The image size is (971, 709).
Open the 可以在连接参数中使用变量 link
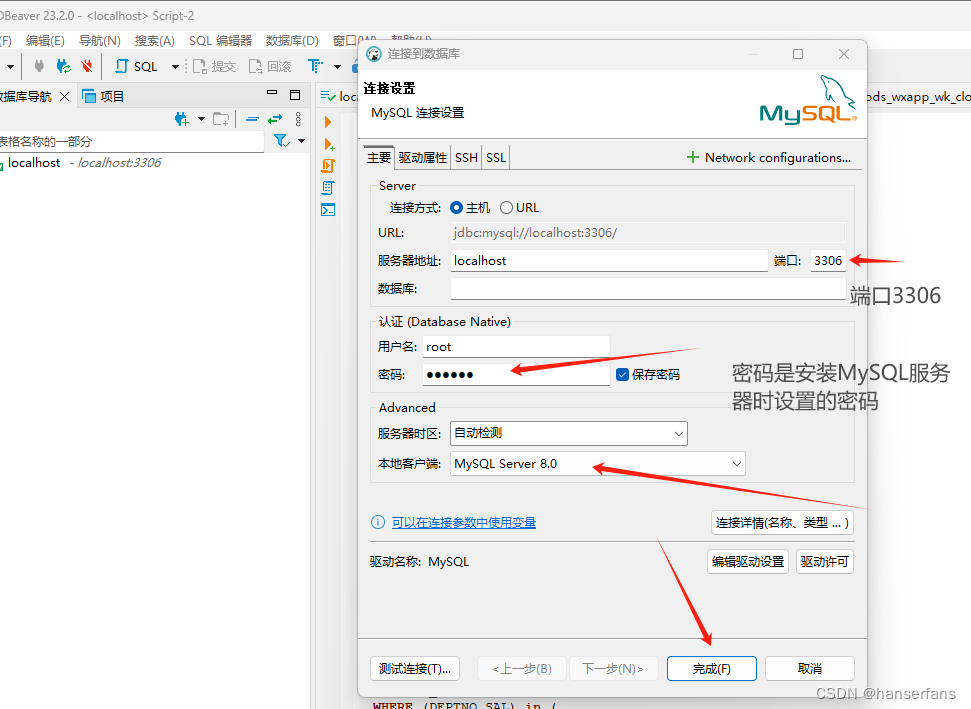click(465, 522)
